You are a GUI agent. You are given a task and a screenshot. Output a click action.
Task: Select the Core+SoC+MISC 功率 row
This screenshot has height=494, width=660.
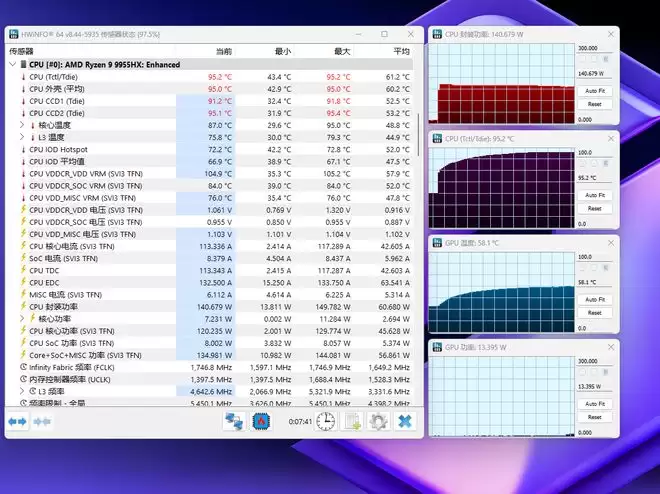click(x=210, y=355)
